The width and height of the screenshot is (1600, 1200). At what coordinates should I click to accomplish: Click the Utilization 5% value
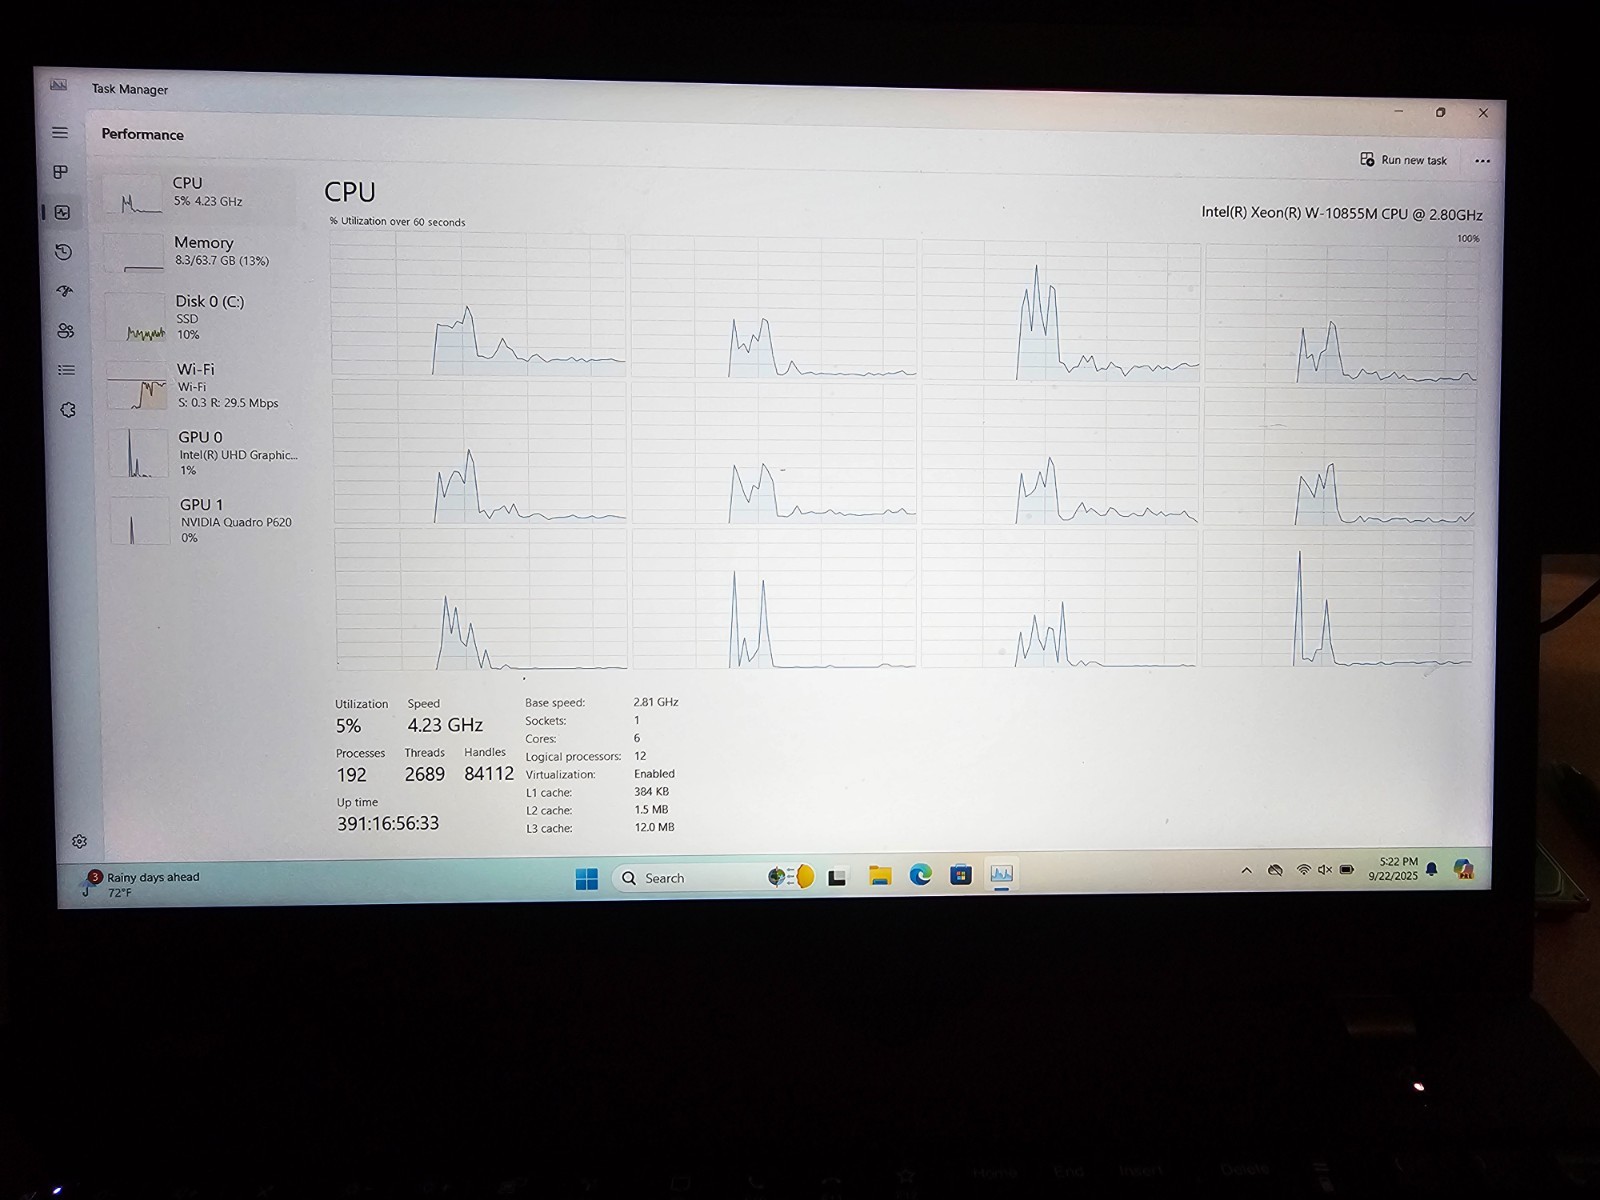348,726
